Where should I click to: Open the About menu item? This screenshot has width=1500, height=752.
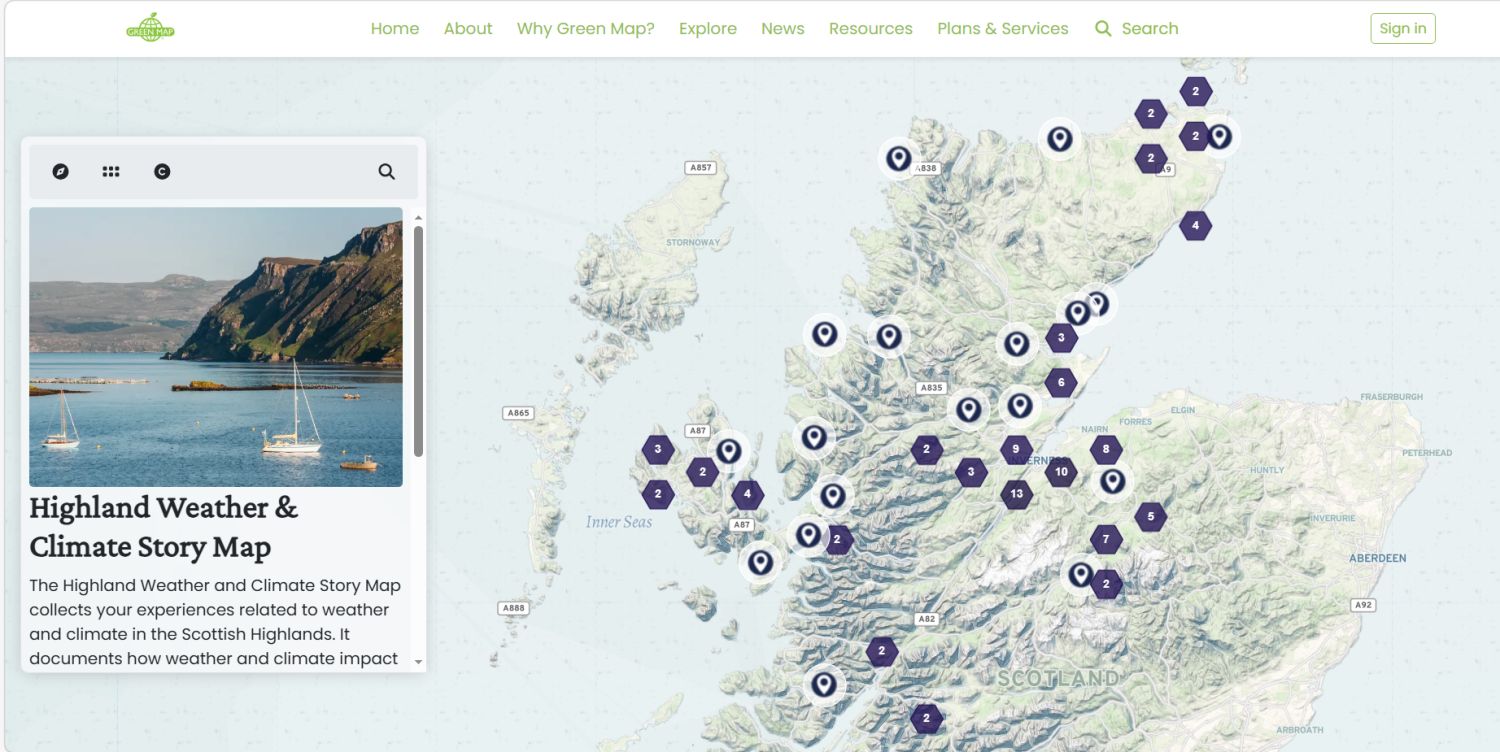click(x=468, y=29)
